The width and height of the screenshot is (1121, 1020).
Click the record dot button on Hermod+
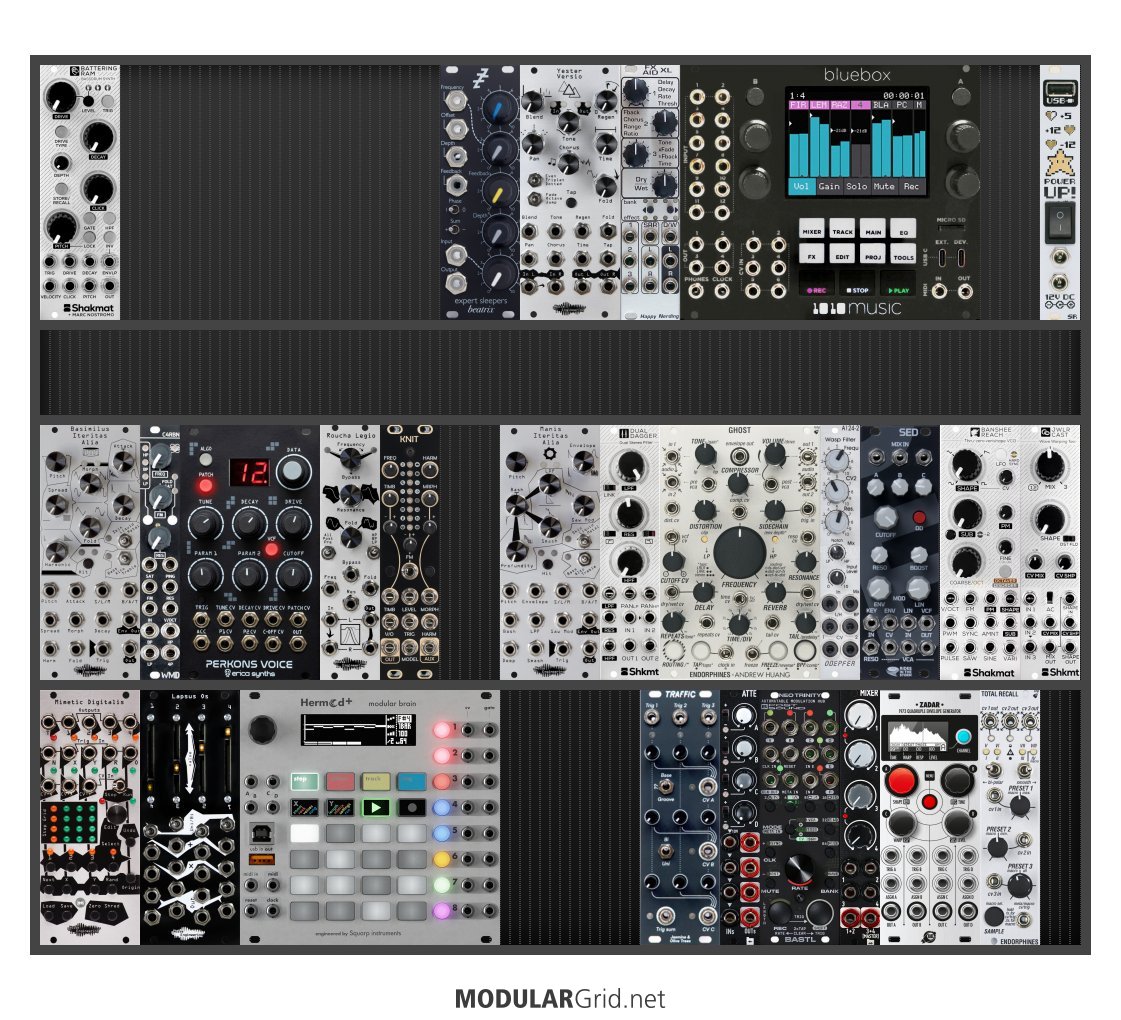(412, 808)
